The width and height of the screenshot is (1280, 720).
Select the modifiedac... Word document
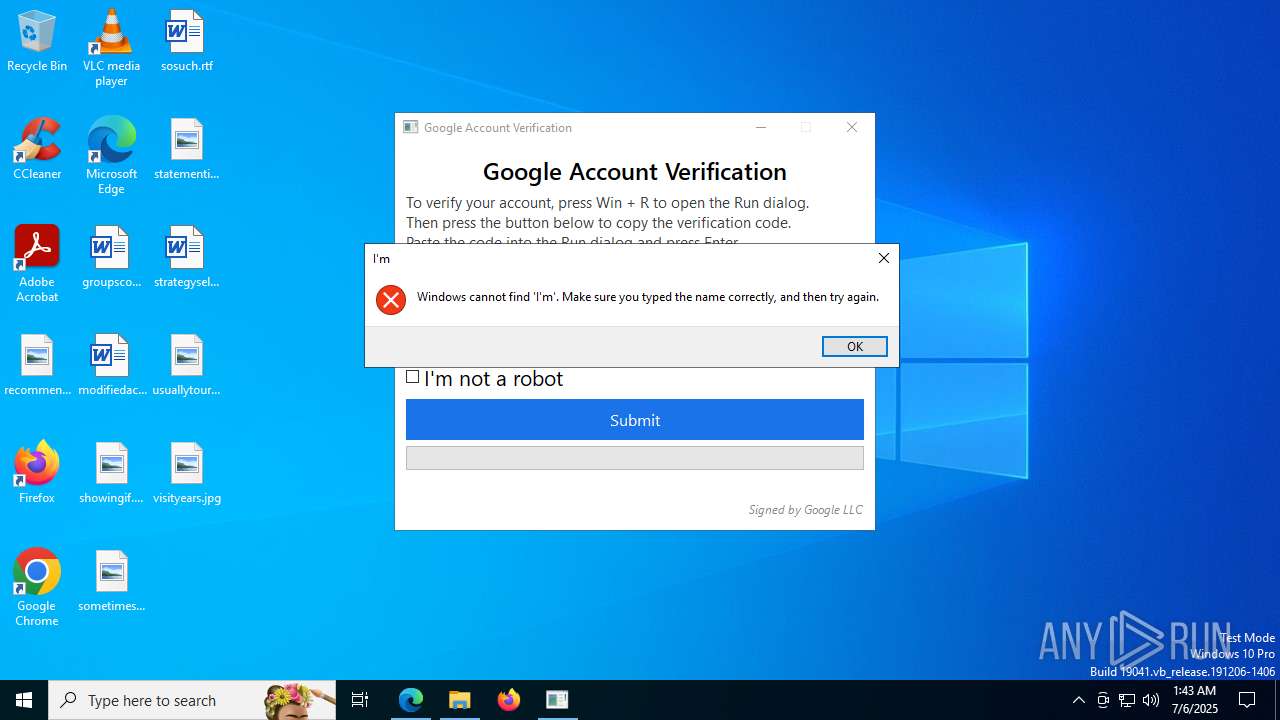pos(111,365)
